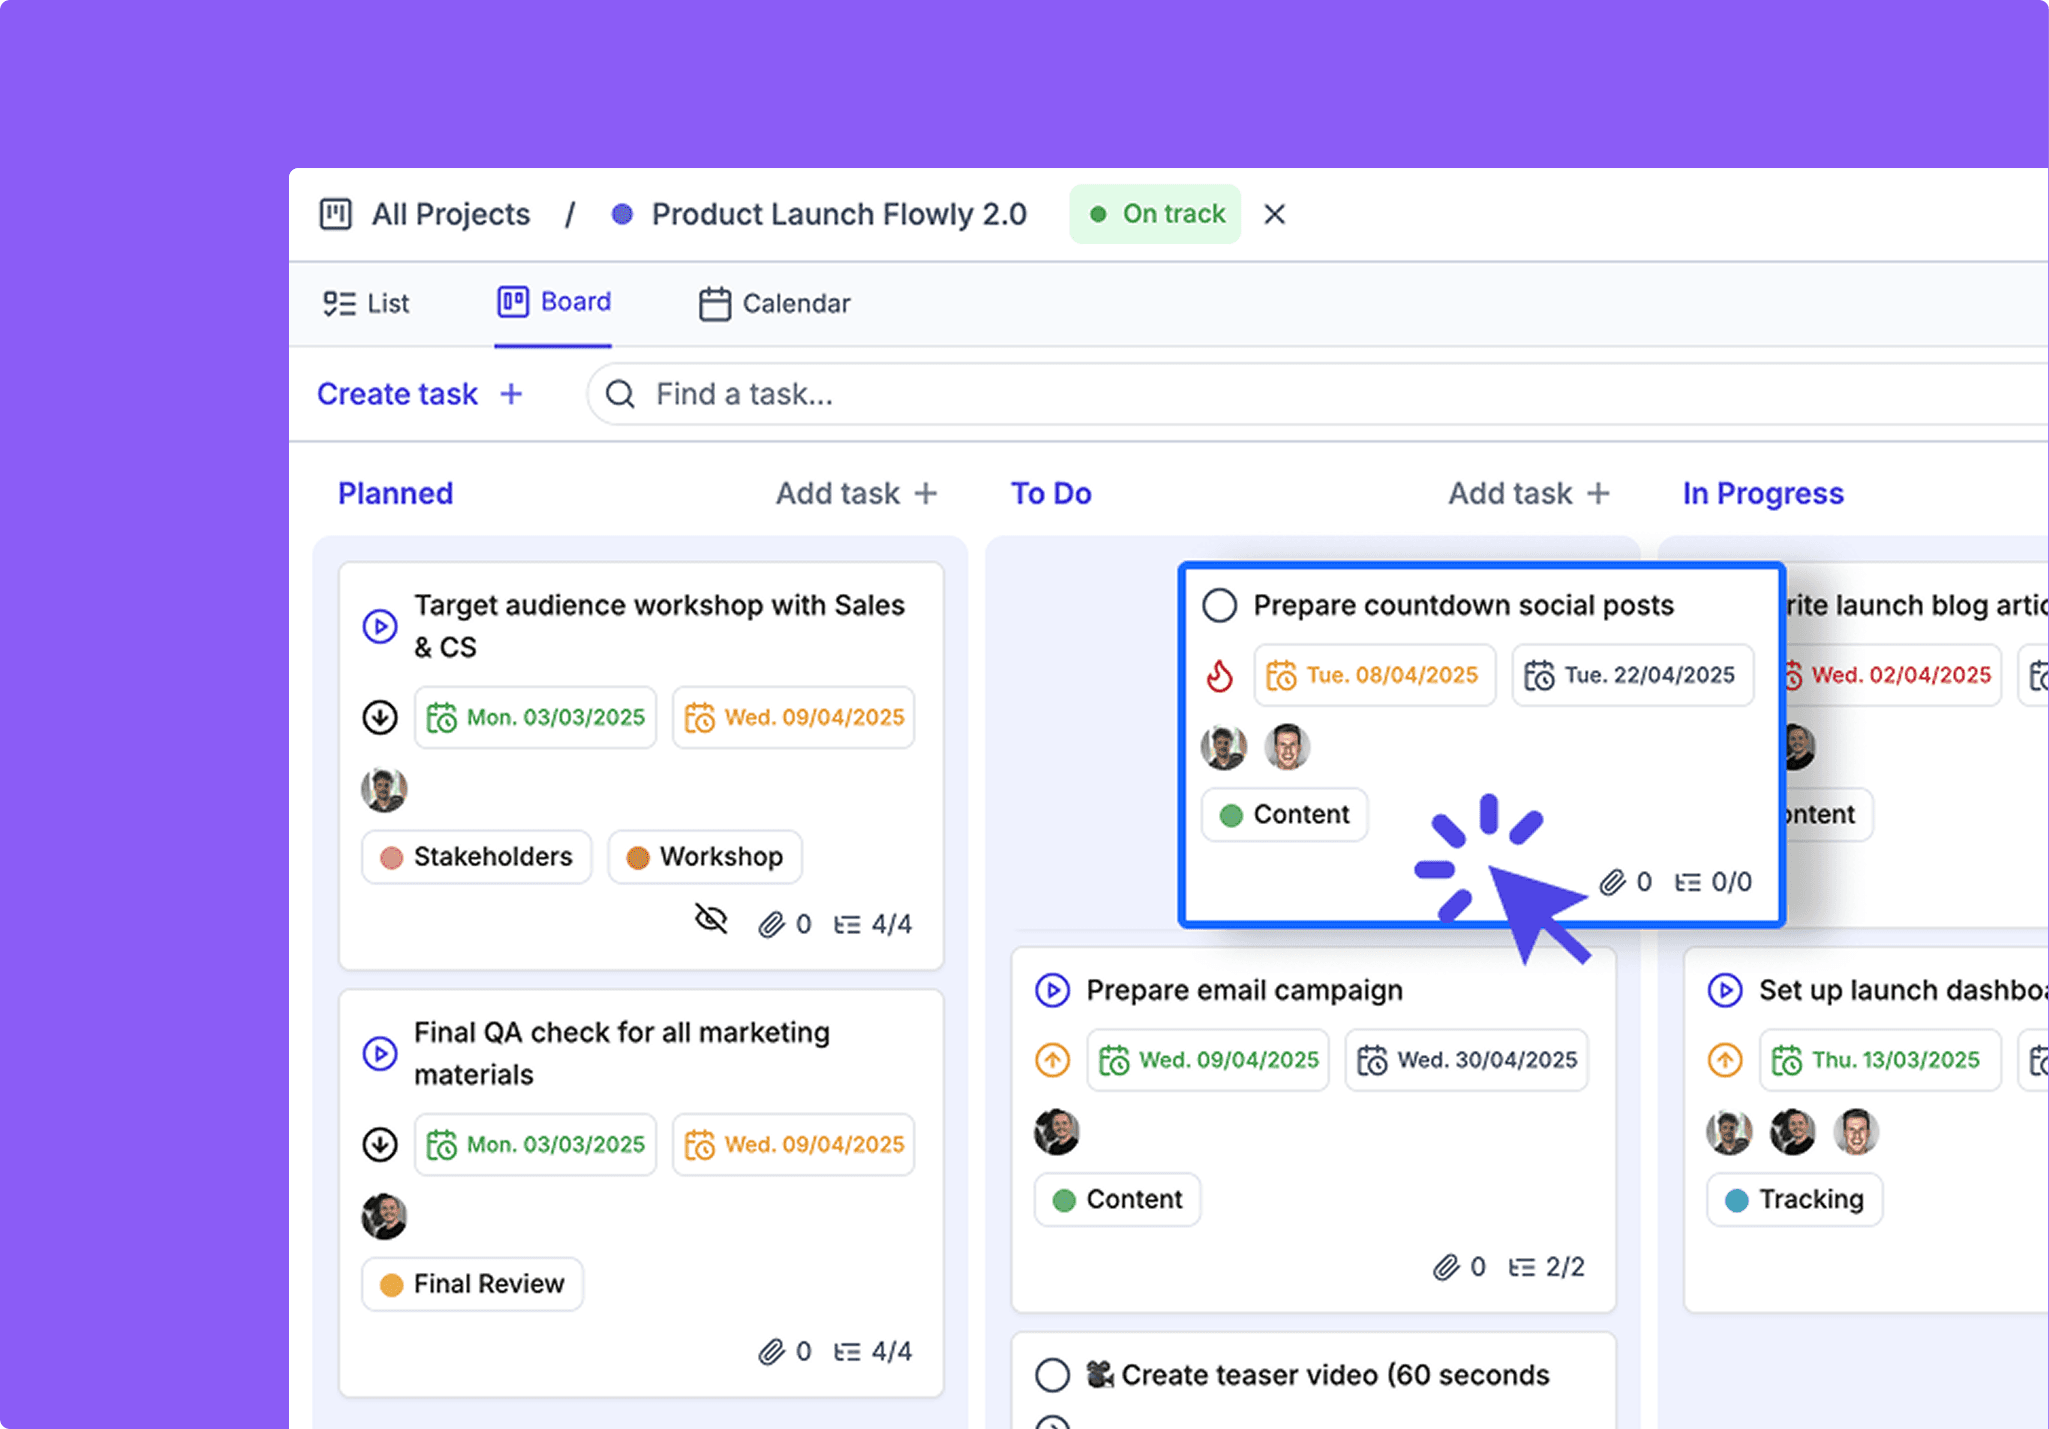
Task: Close the project with the X button
Action: click(x=1274, y=214)
